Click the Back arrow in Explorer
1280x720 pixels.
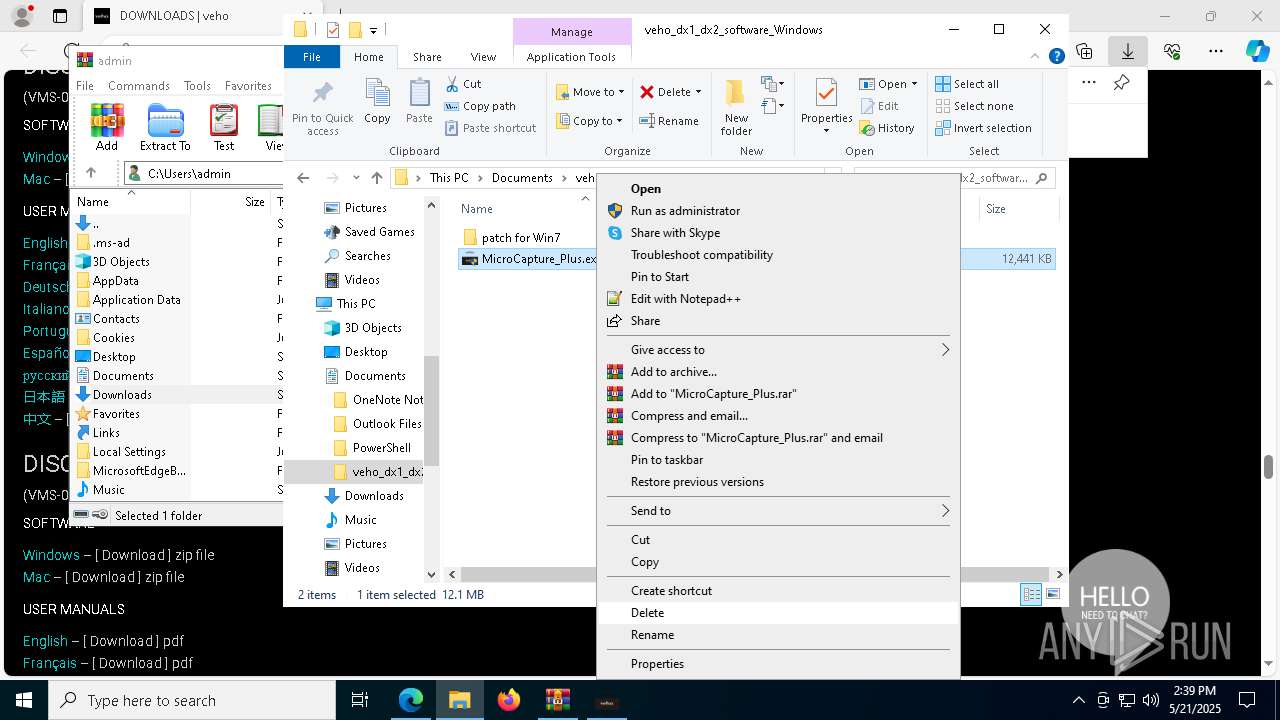303,178
